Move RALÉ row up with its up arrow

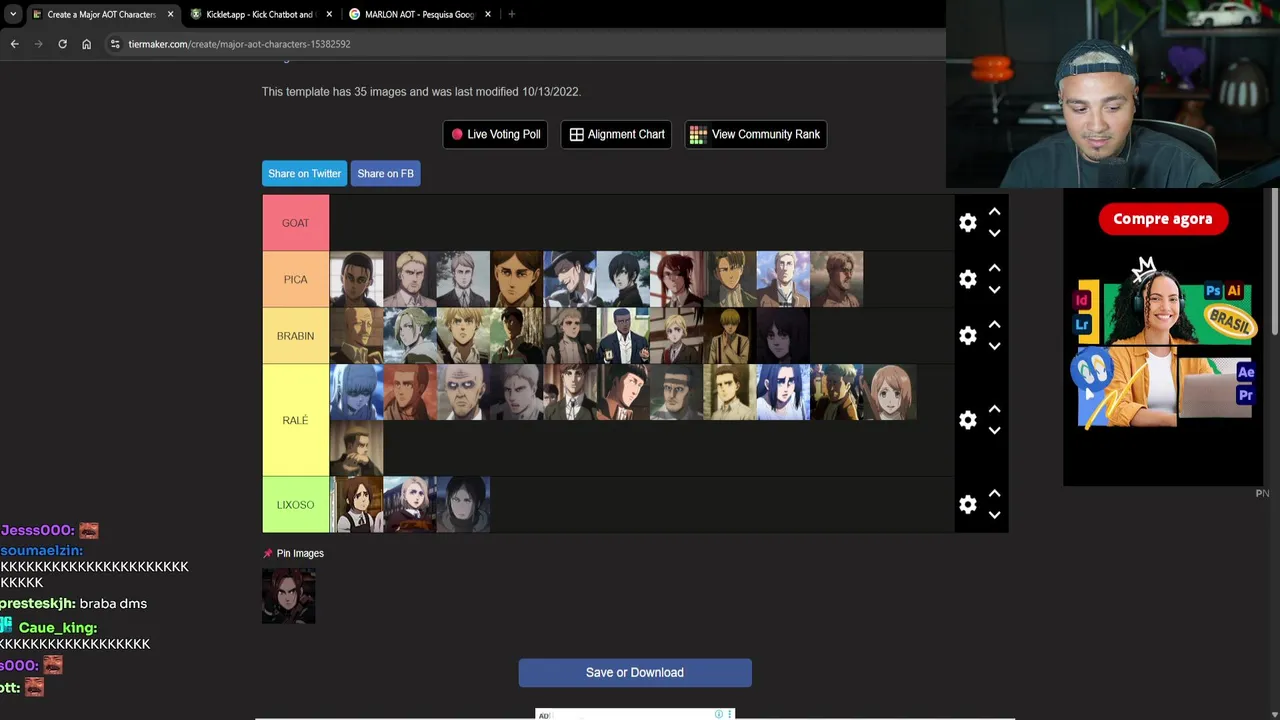click(x=994, y=409)
